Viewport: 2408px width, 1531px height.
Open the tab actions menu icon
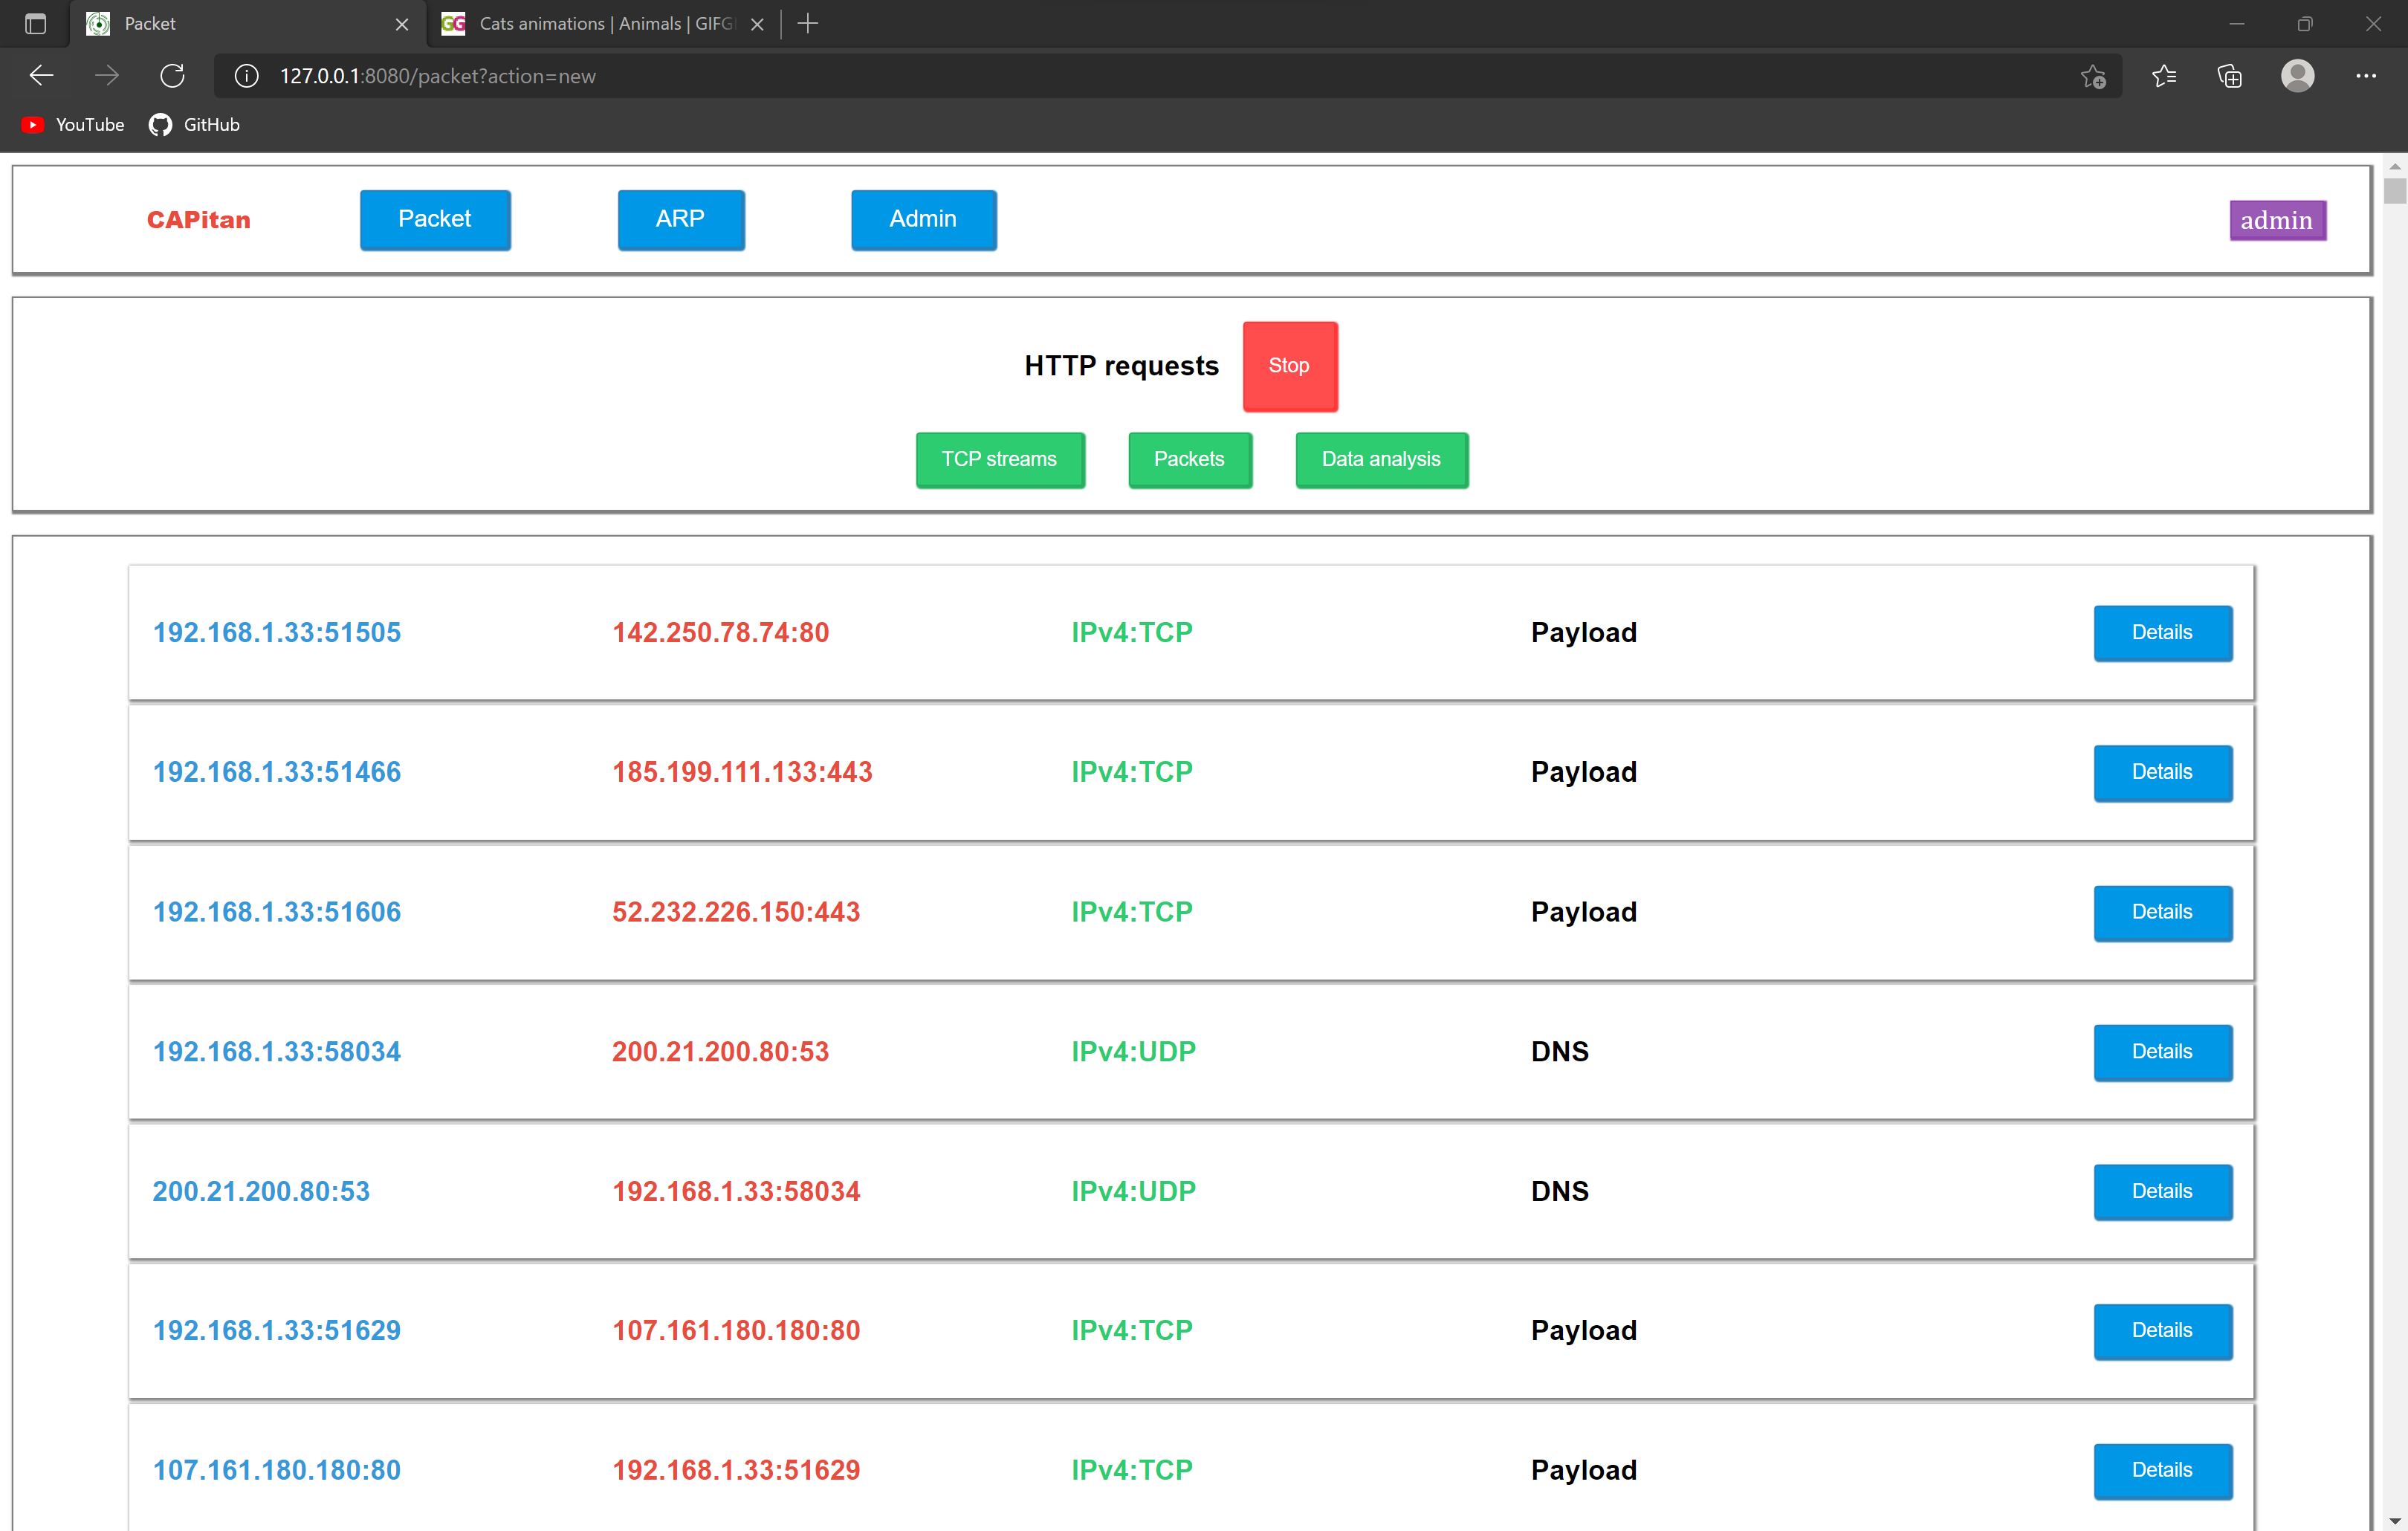point(35,23)
